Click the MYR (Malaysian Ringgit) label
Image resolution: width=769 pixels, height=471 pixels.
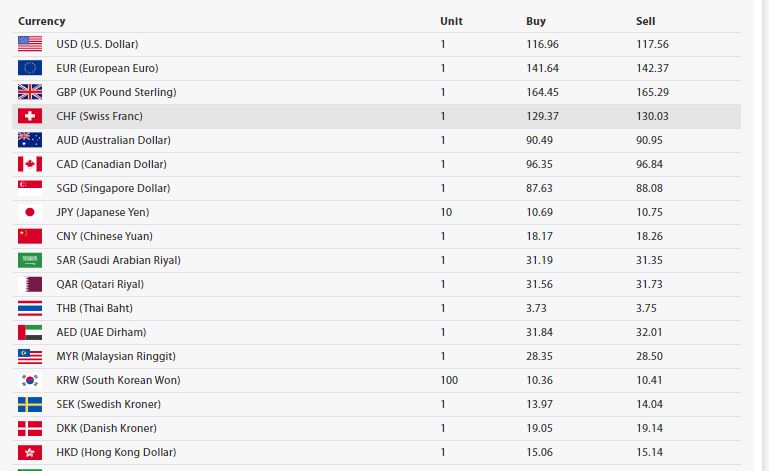pos(116,356)
